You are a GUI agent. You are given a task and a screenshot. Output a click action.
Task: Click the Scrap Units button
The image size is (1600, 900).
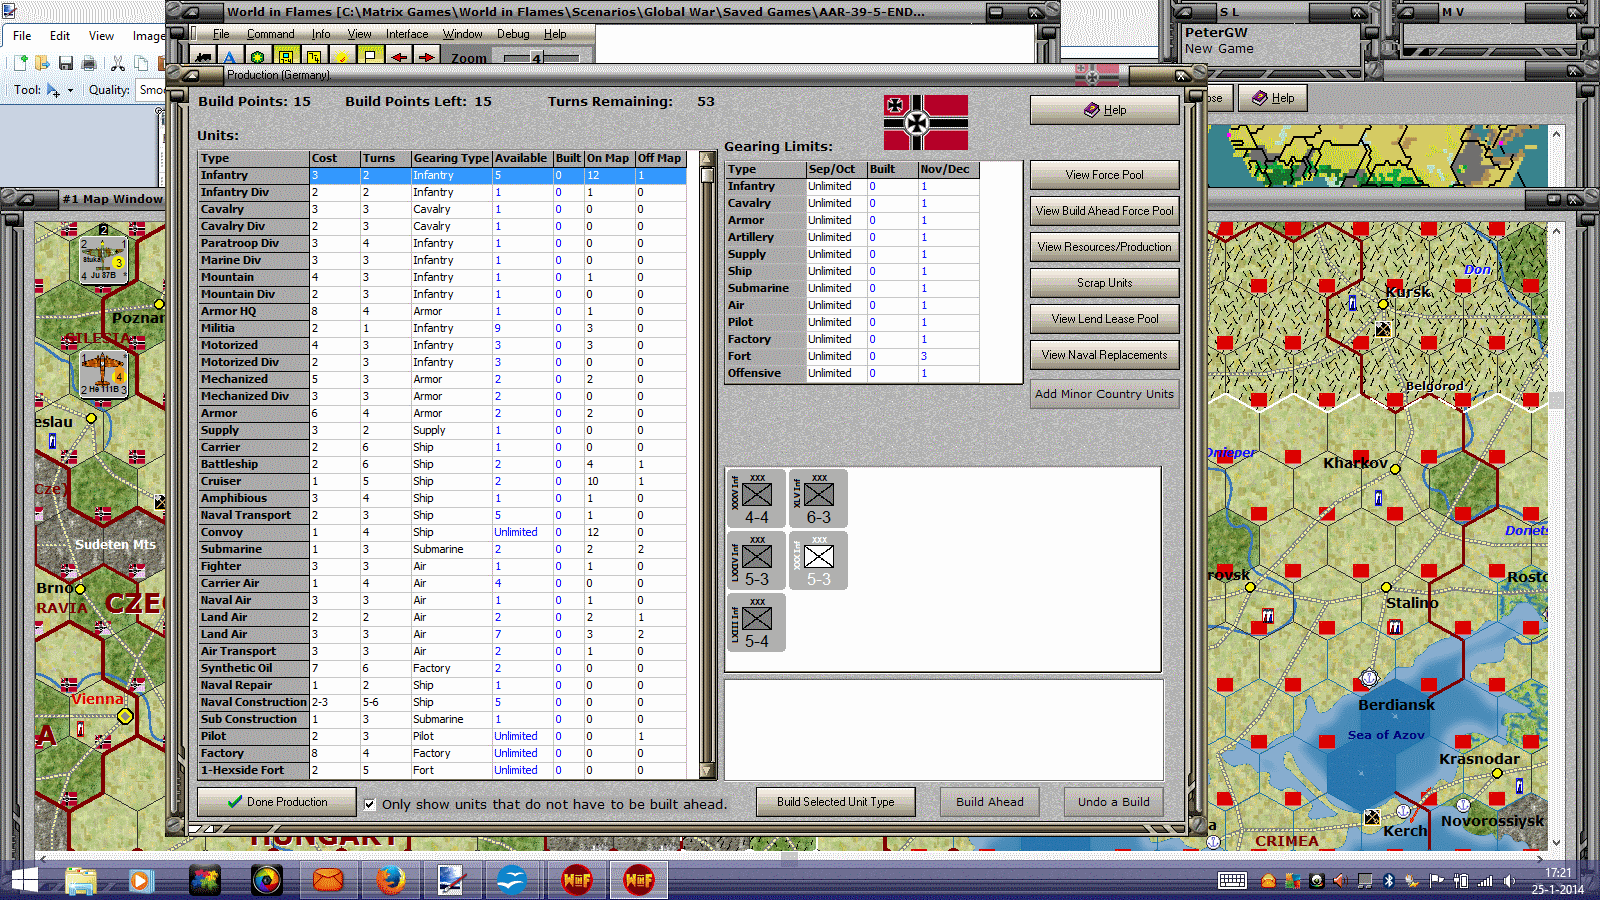tap(1104, 283)
